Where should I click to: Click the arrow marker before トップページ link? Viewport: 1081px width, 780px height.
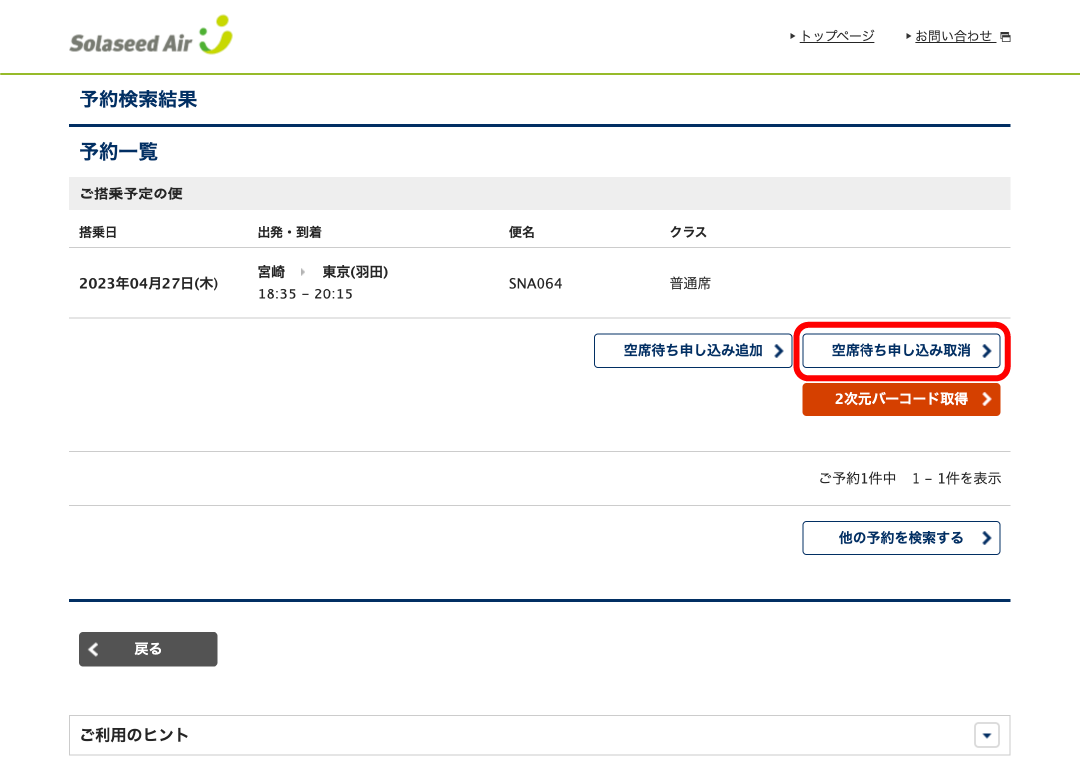(x=791, y=35)
